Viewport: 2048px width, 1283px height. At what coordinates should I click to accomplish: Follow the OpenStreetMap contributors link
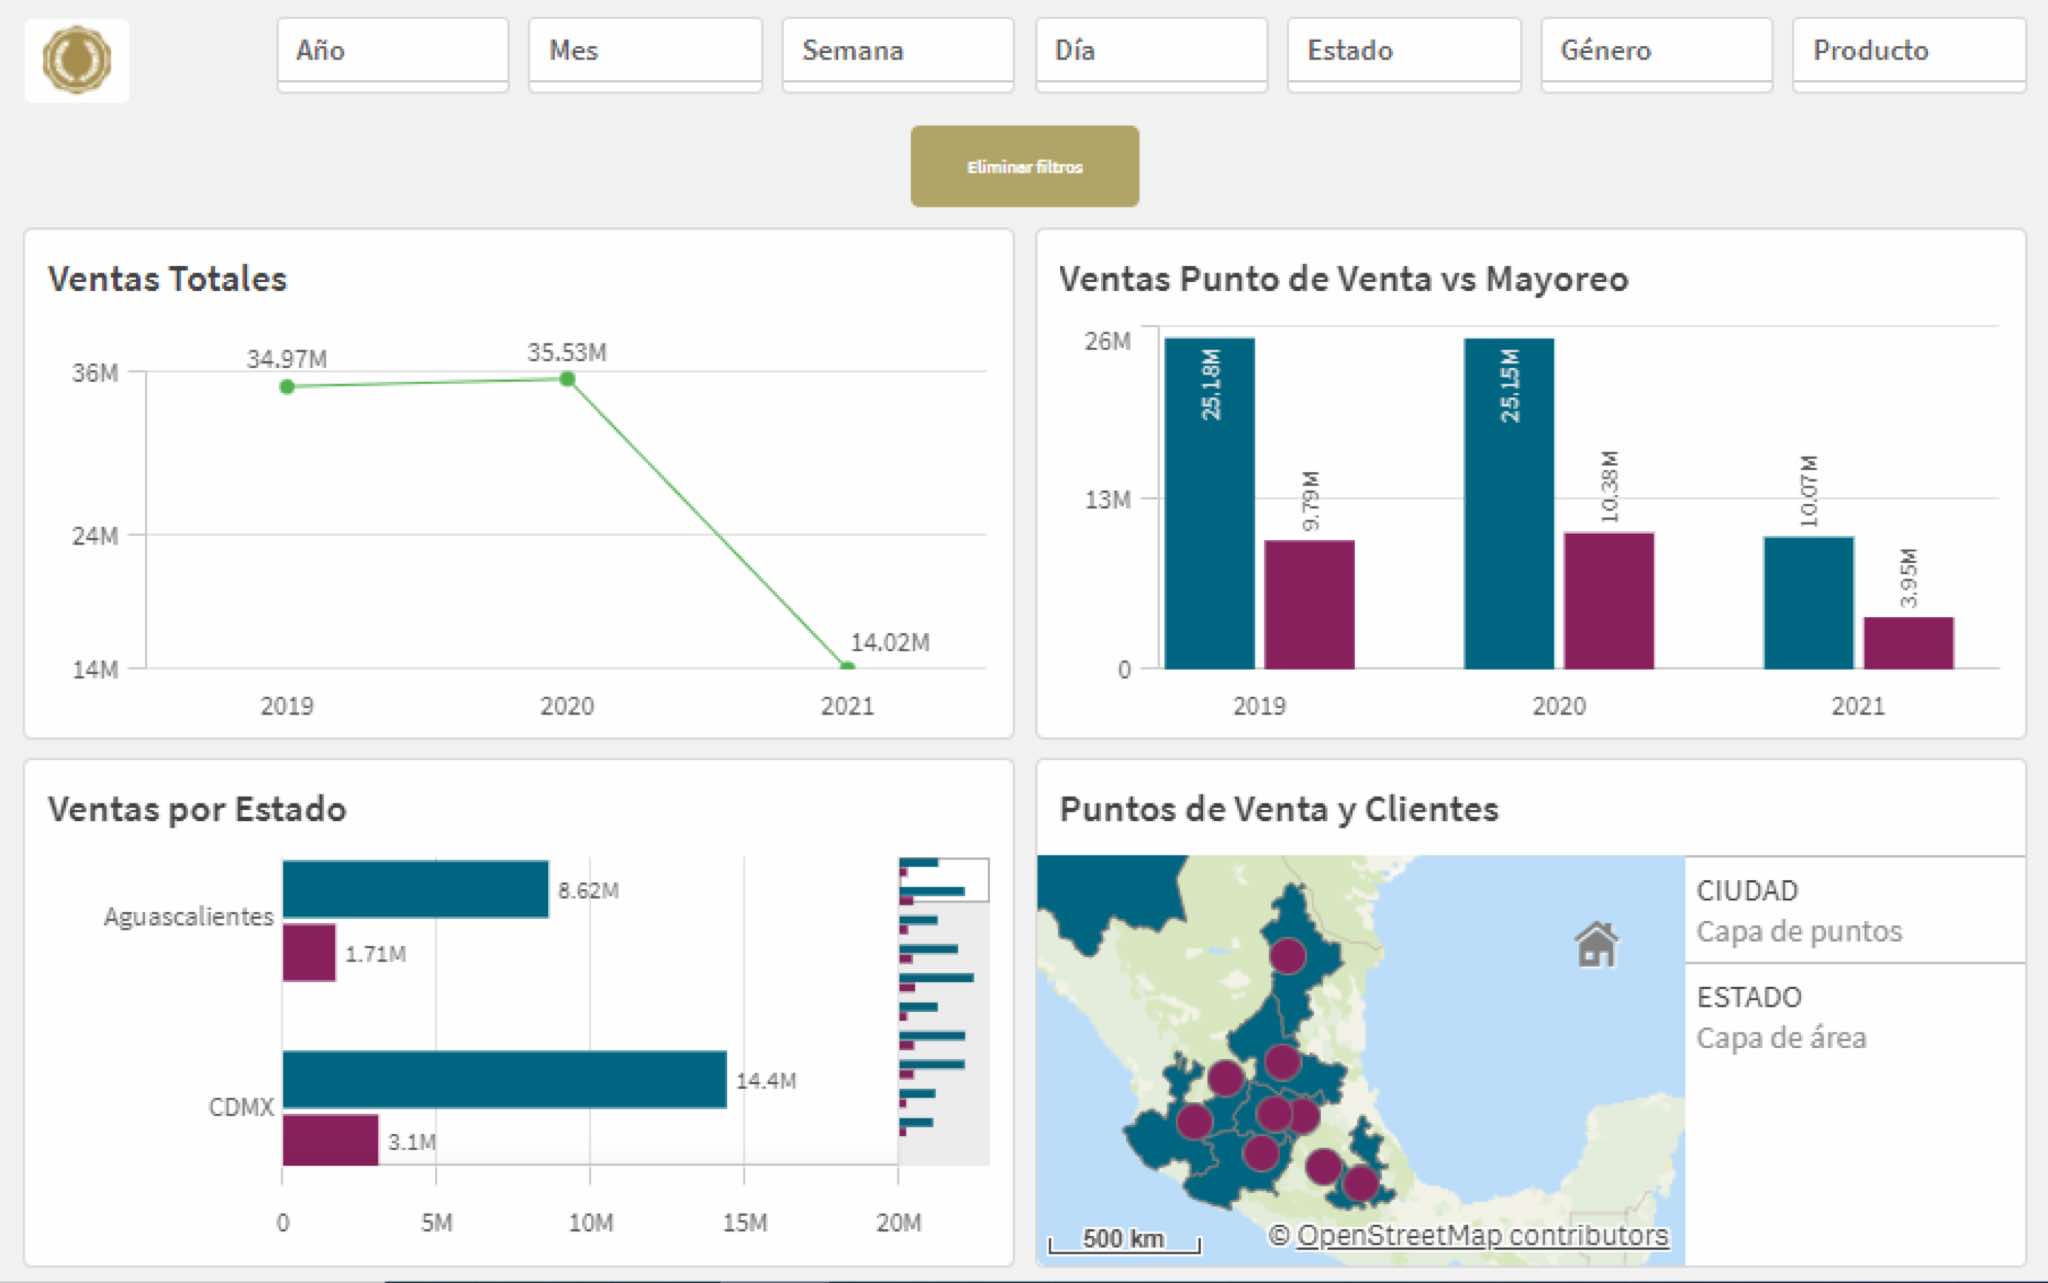coord(1482,1236)
